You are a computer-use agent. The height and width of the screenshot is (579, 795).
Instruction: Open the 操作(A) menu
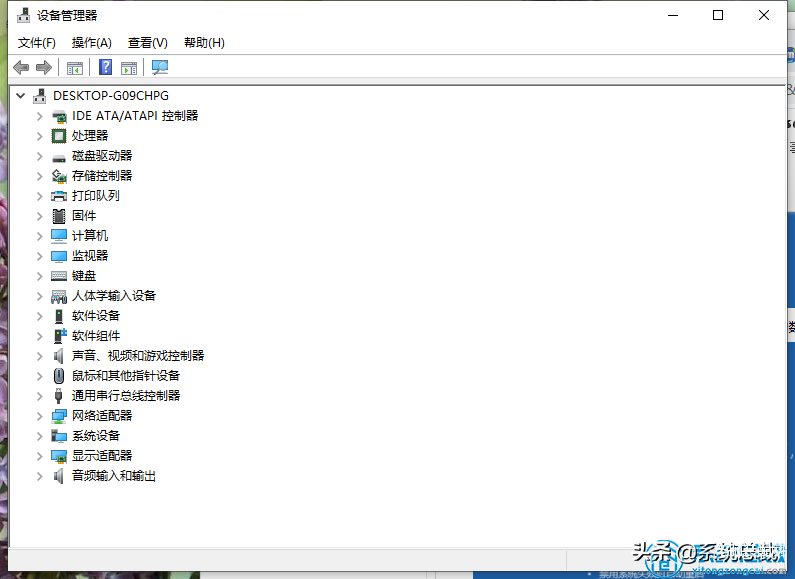(x=91, y=43)
